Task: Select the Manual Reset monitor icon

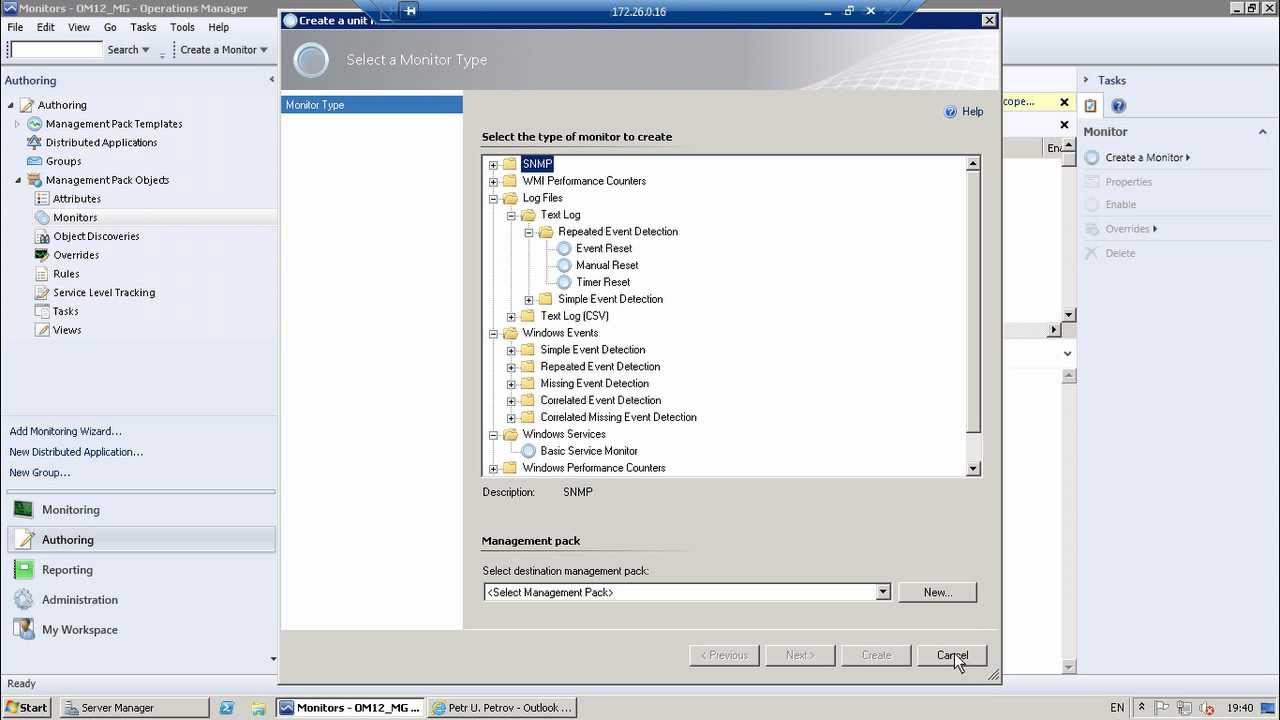Action: (x=564, y=265)
